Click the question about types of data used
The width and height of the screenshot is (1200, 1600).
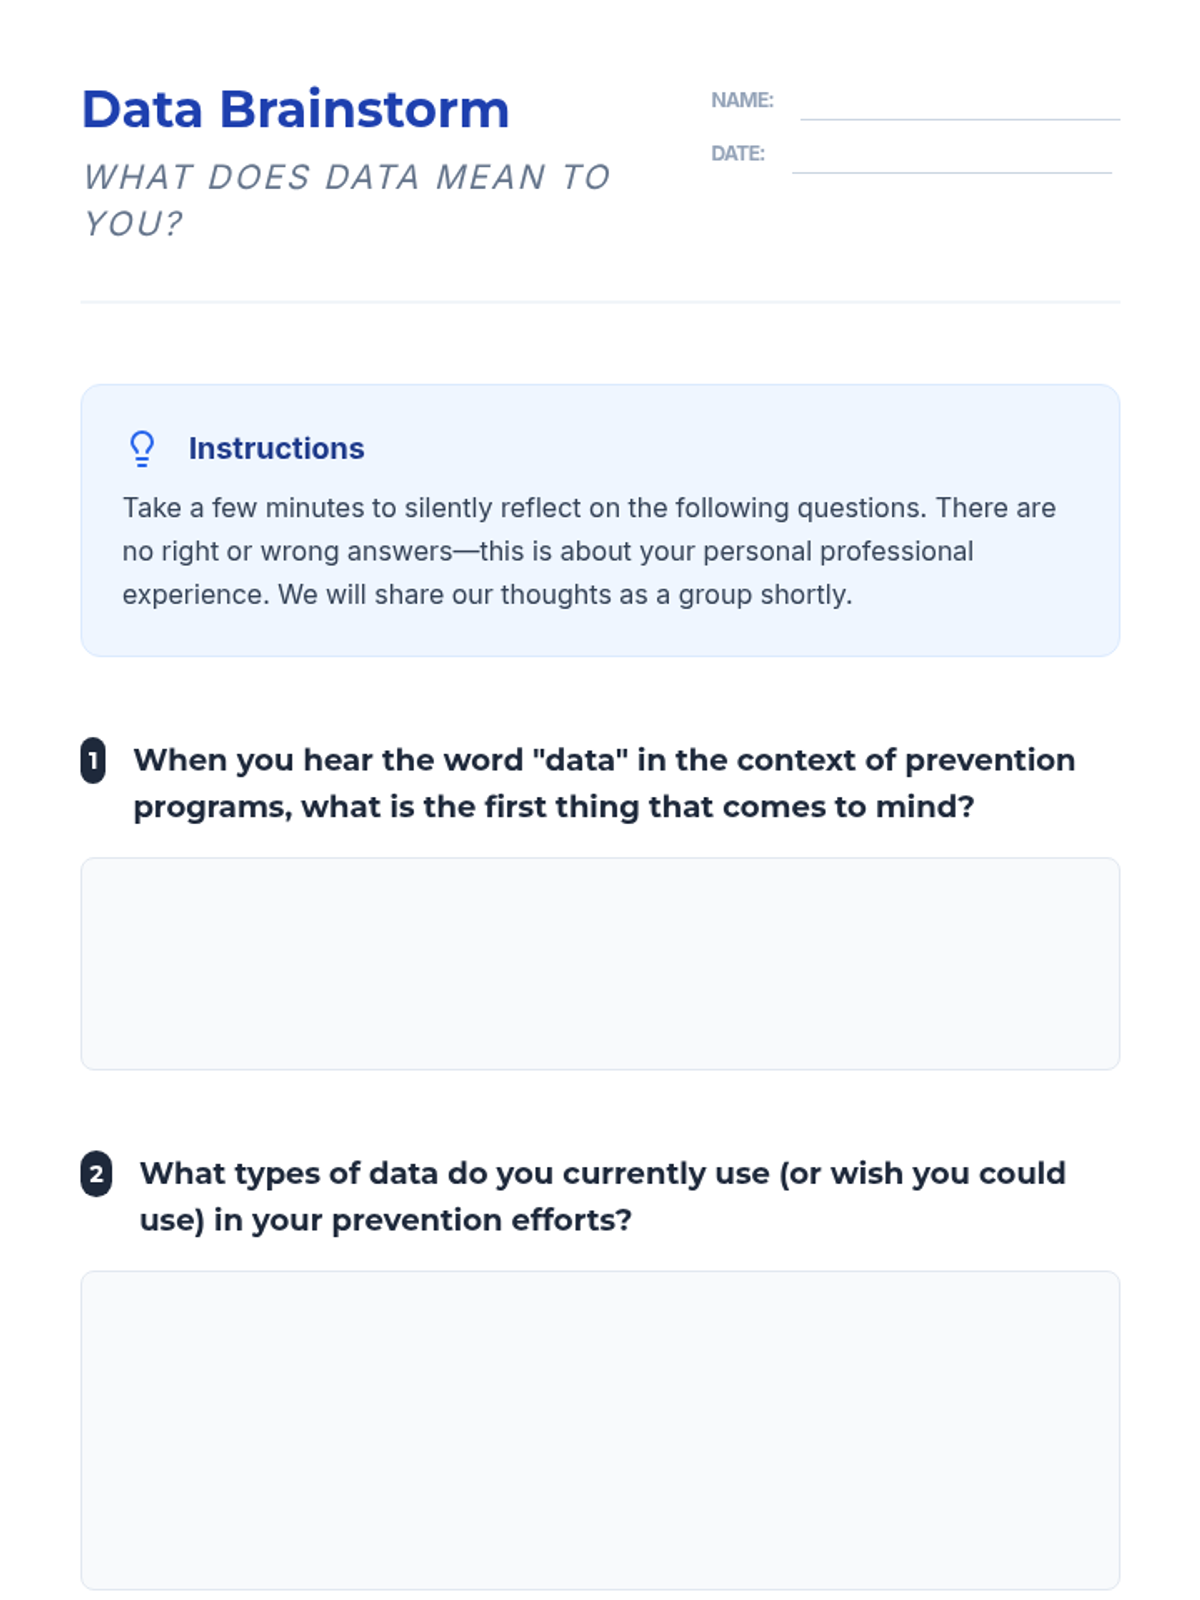pos(602,1196)
